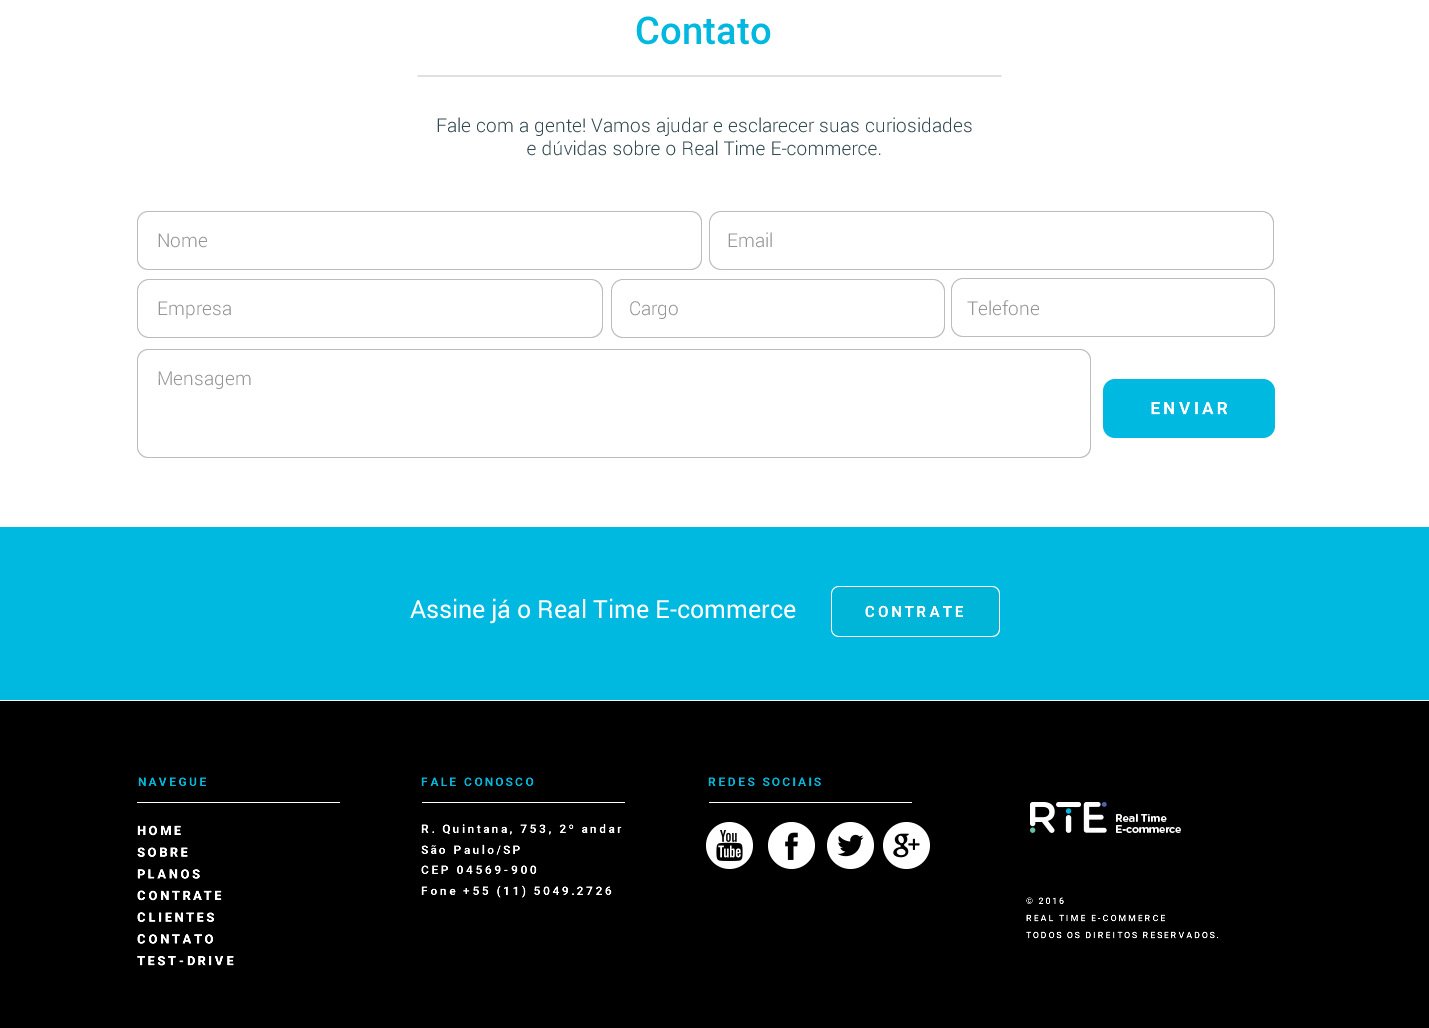
Task: Click the São Paulo/SP text
Action: 471,850
